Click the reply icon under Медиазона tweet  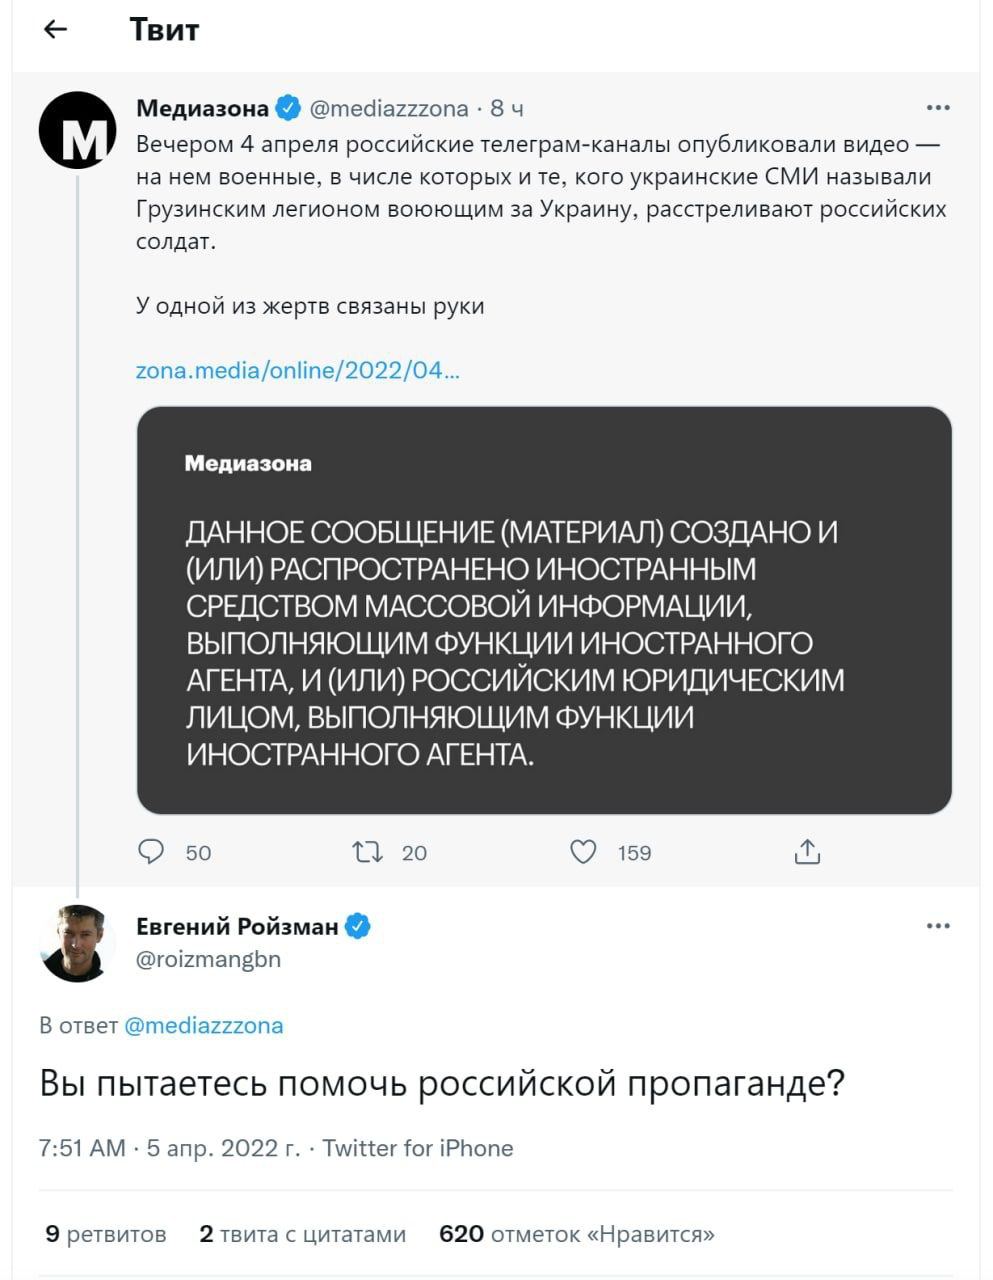[151, 852]
